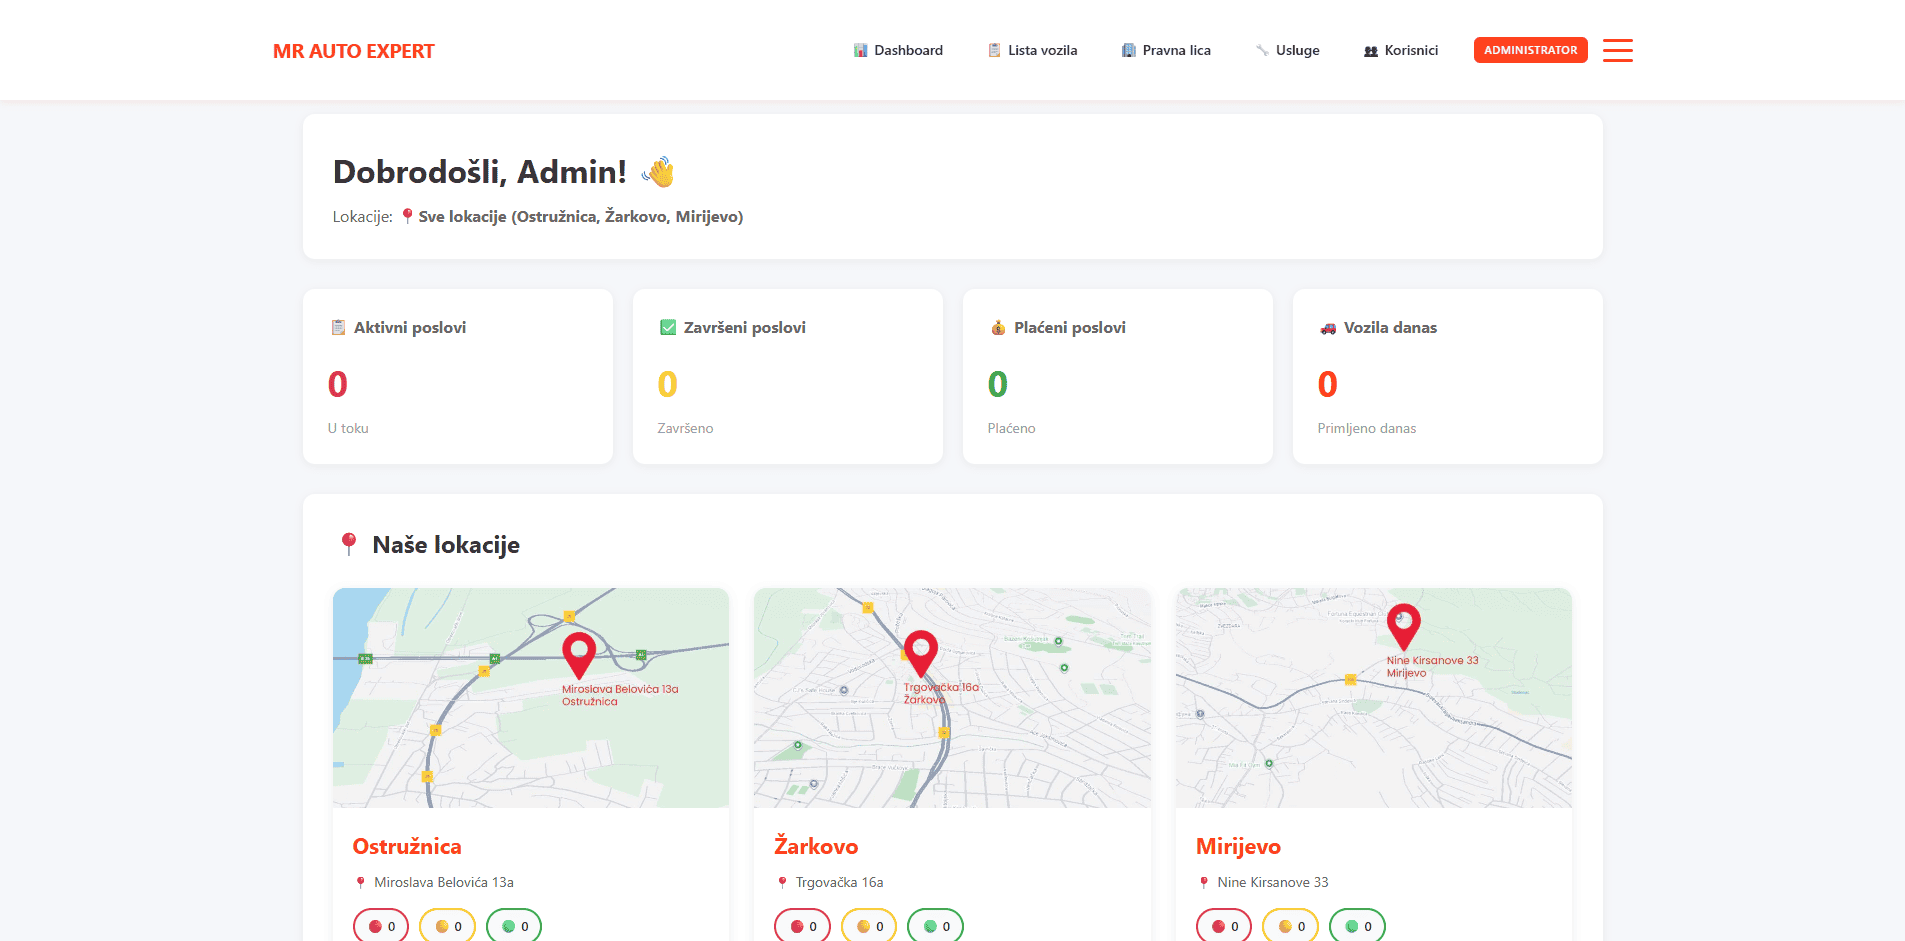Click the red active-jobs badge under Ostružnica

point(381,926)
